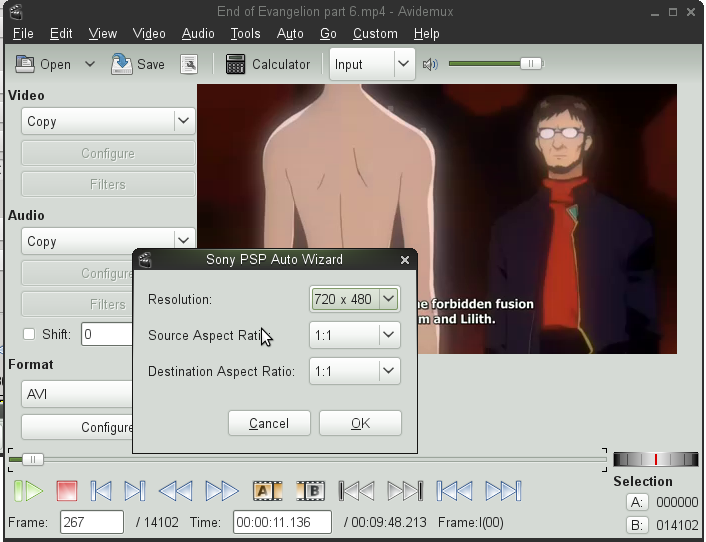
Task: Open the Video menu
Action: tap(149, 34)
